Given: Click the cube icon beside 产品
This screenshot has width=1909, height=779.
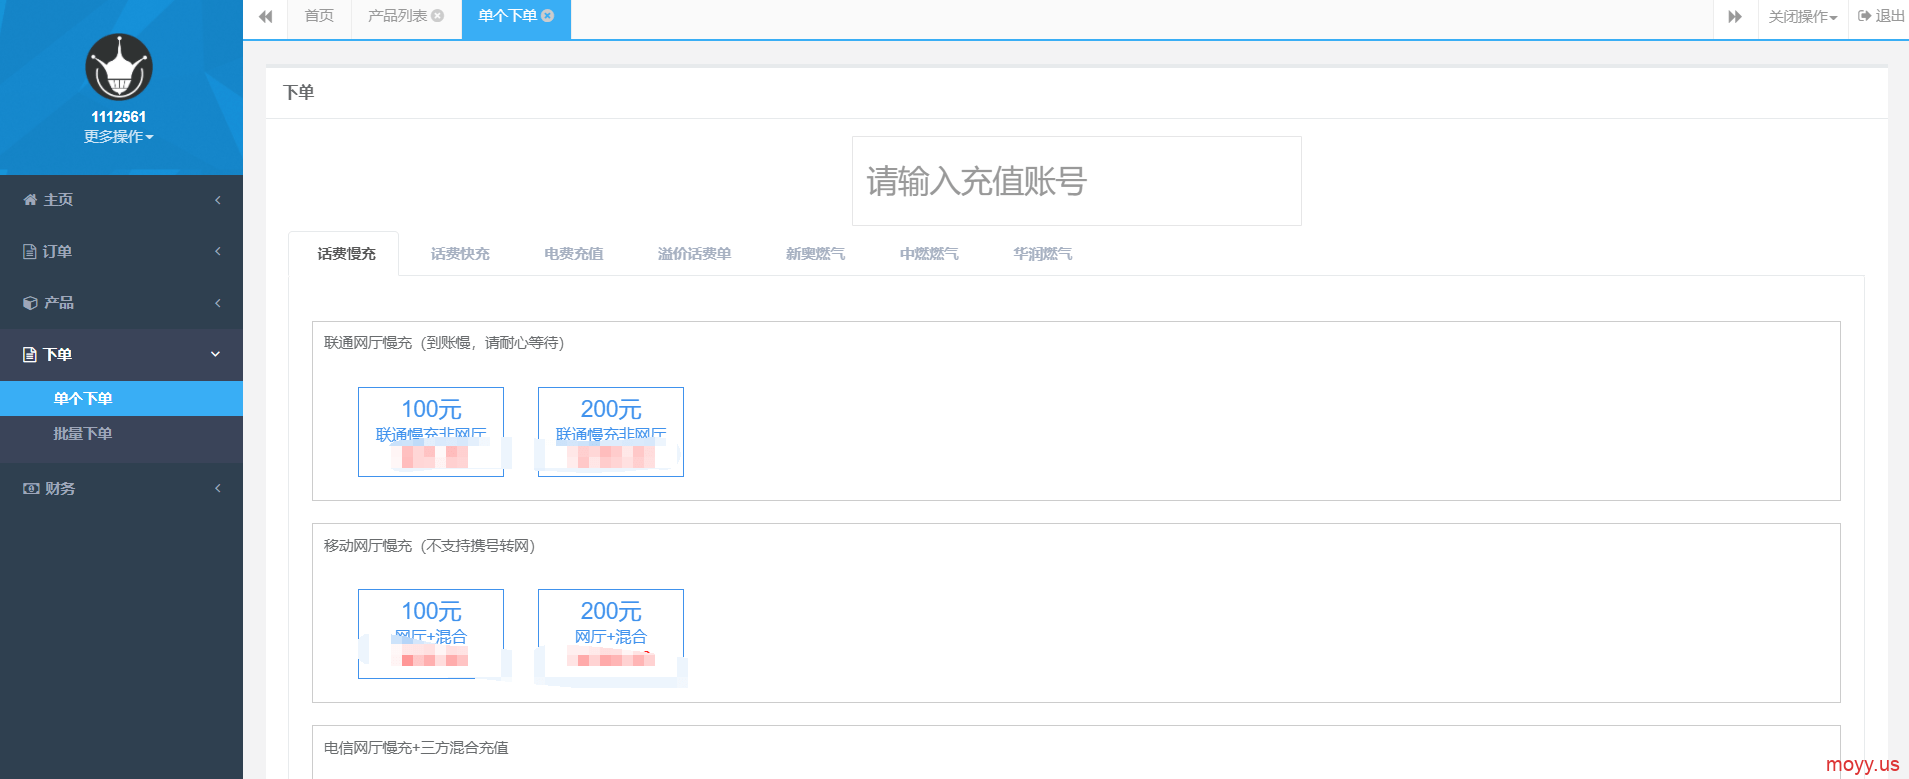Looking at the screenshot, I should (30, 303).
